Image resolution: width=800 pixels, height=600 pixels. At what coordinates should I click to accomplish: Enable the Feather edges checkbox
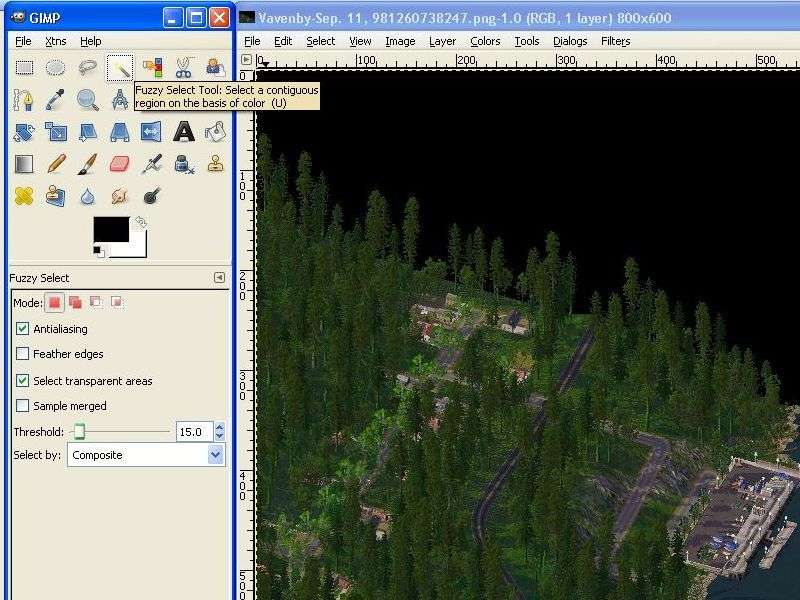(x=22, y=354)
